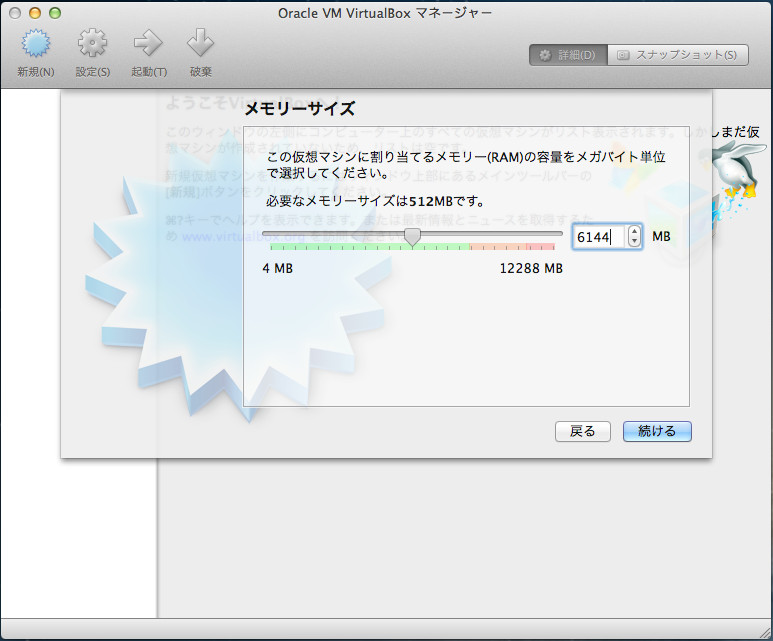Screen dimensions: 773x641
Task: Click the Continue (続ける) button
Action: [x=657, y=431]
